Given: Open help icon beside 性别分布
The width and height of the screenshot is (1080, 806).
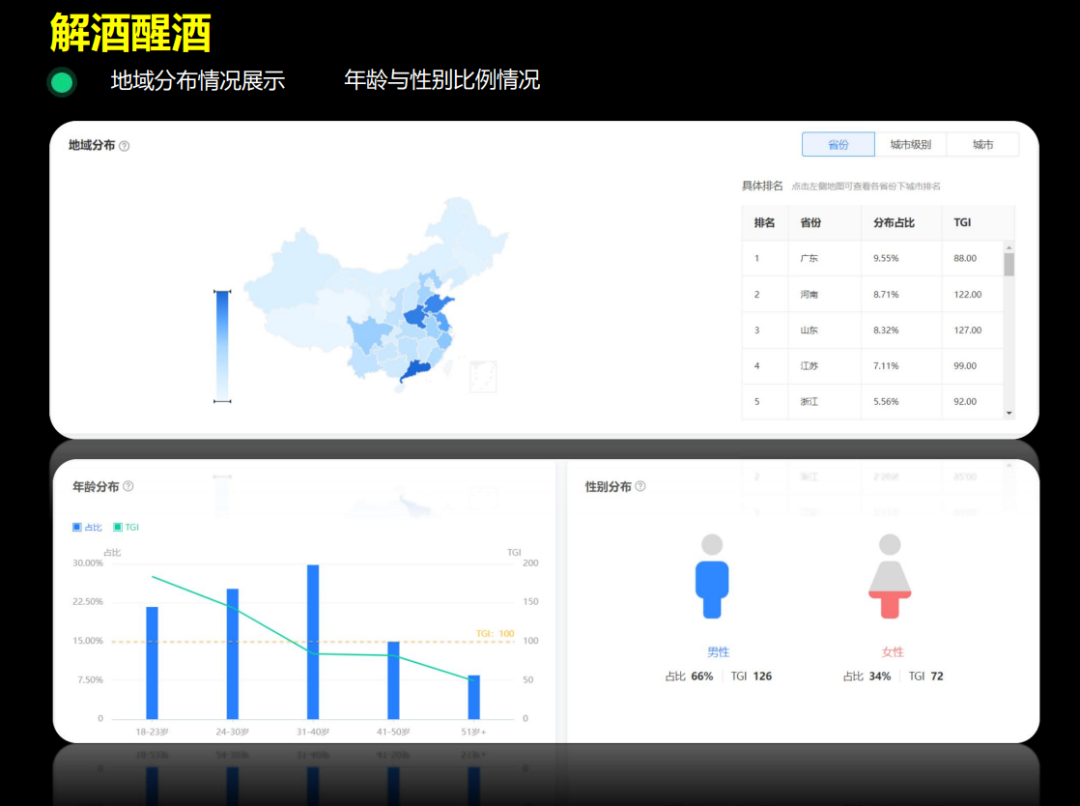Looking at the screenshot, I should (641, 486).
